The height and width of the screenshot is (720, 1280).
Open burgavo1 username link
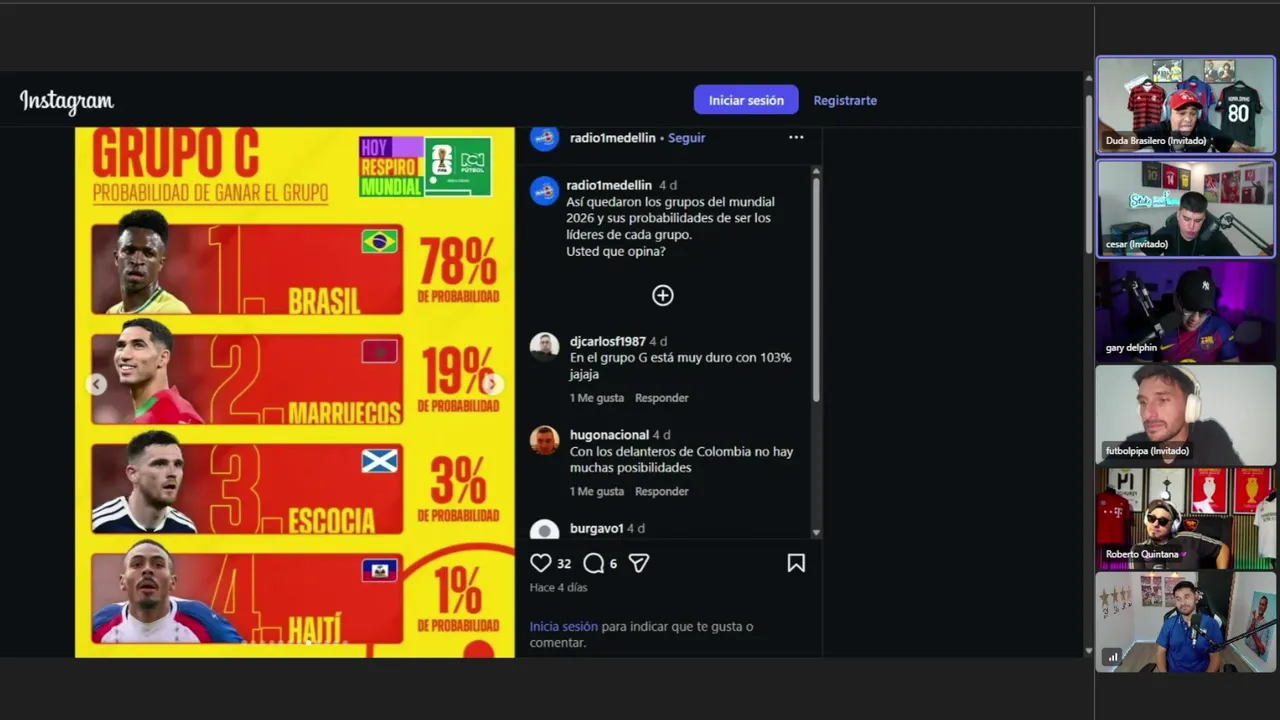[597, 528]
